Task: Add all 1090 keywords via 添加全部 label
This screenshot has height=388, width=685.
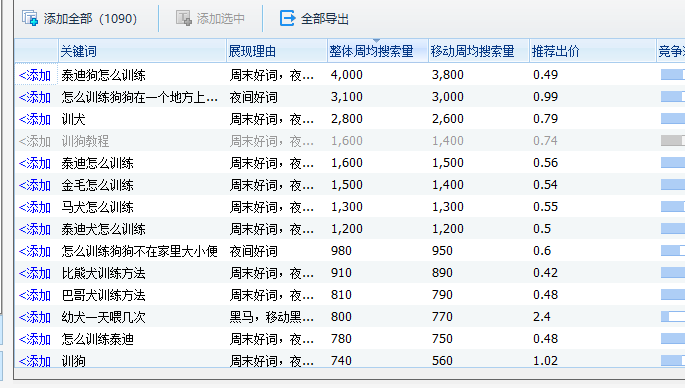Action: point(90,19)
